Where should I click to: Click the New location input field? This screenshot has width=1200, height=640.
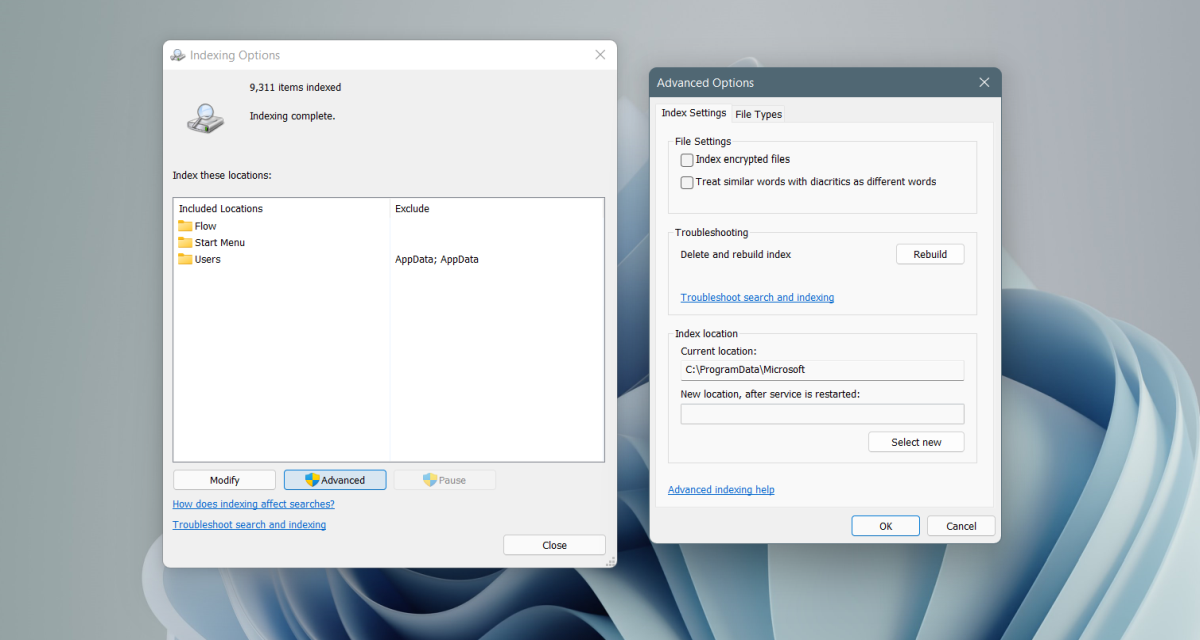pyautogui.click(x=822, y=414)
